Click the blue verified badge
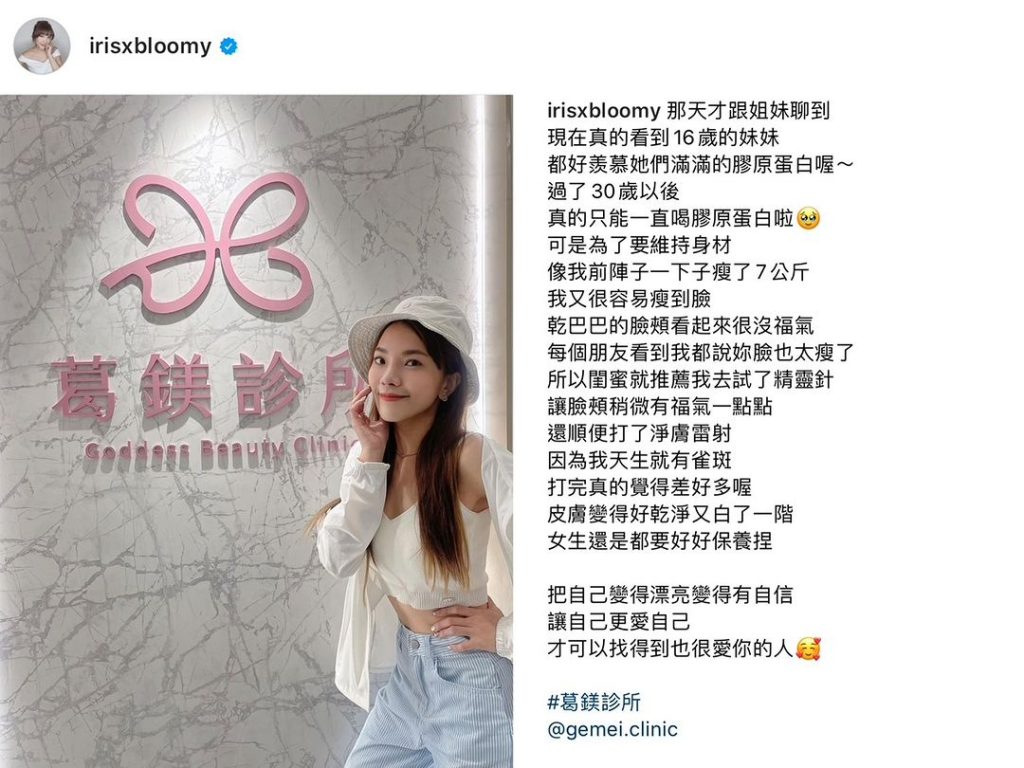This screenshot has width=1024, height=768. click(x=229, y=46)
